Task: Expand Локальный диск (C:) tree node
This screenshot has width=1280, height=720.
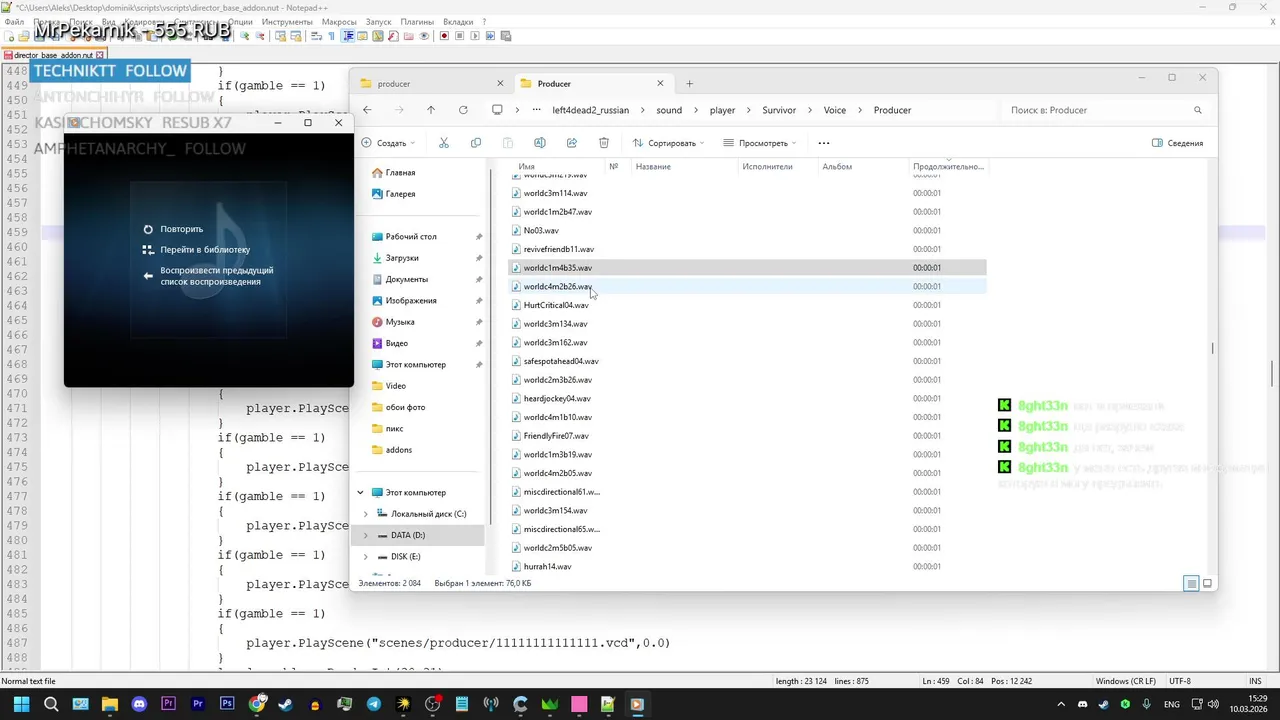Action: 366,514
